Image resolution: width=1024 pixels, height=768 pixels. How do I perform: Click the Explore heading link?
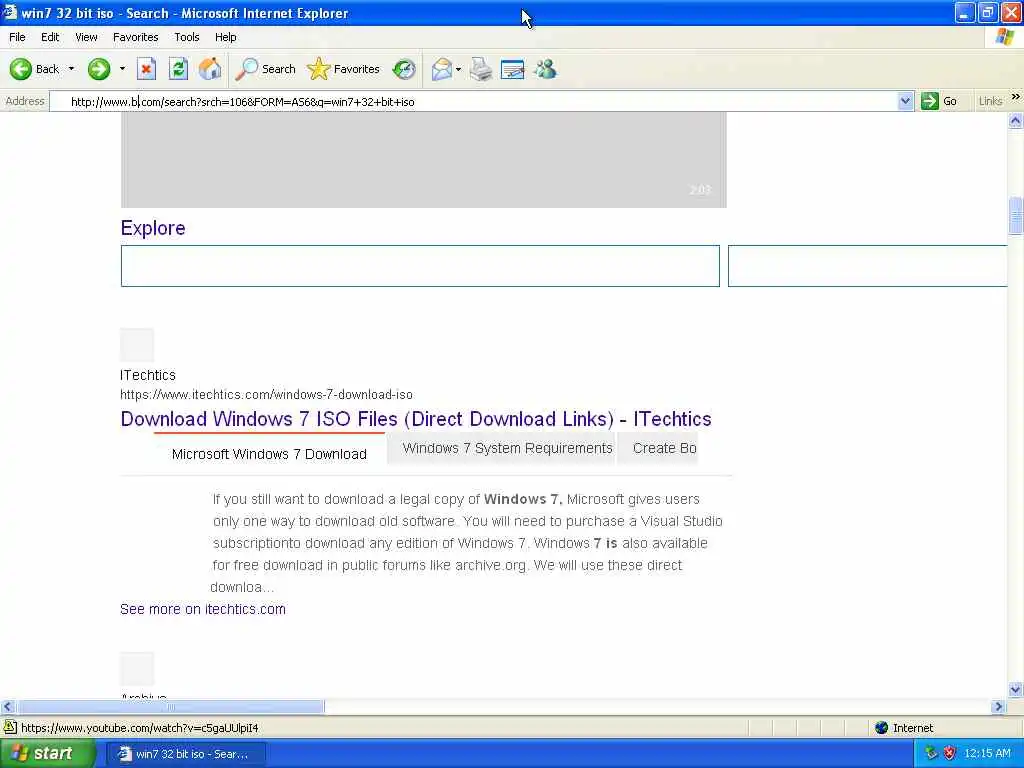tap(153, 228)
